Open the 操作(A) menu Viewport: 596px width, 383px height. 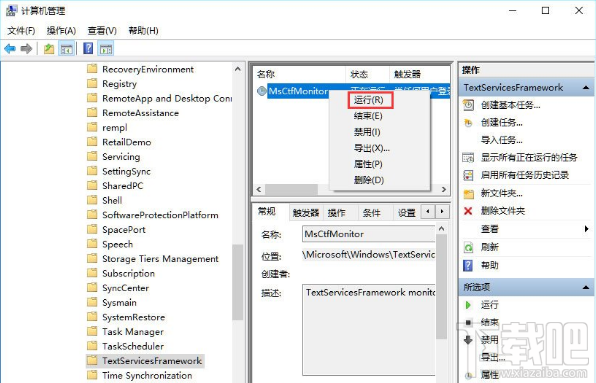[61, 30]
